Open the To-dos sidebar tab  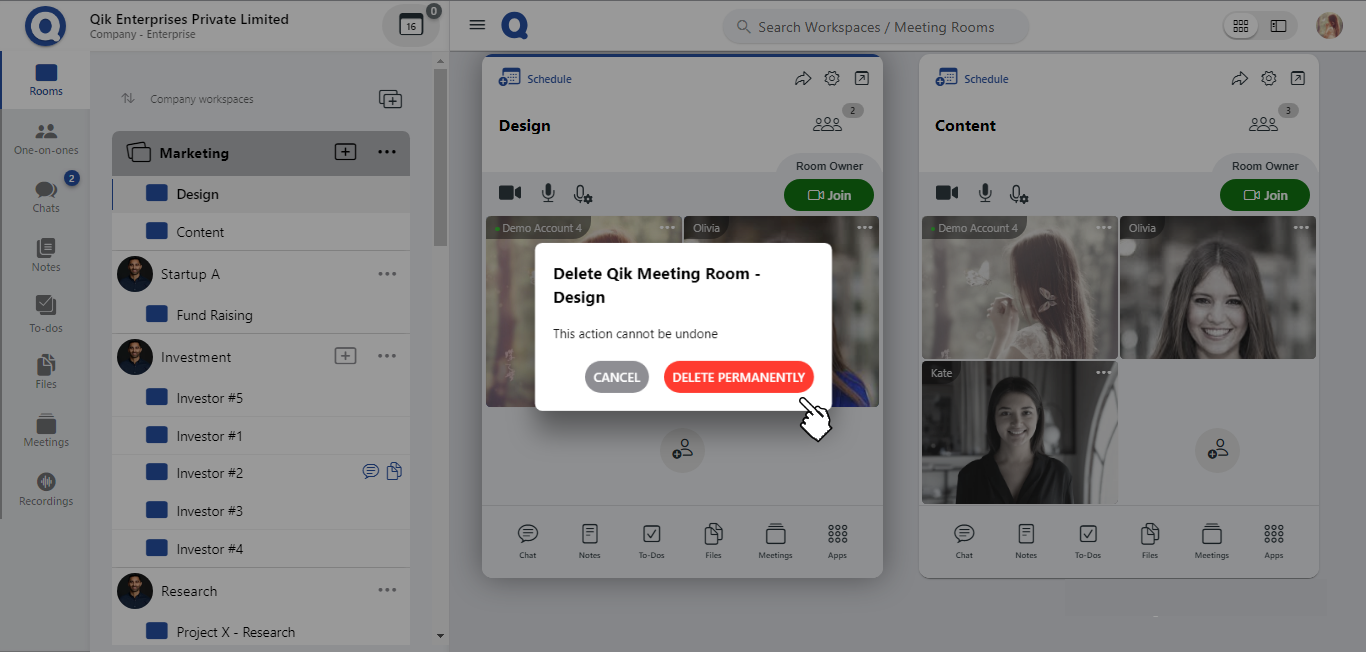coord(46,313)
